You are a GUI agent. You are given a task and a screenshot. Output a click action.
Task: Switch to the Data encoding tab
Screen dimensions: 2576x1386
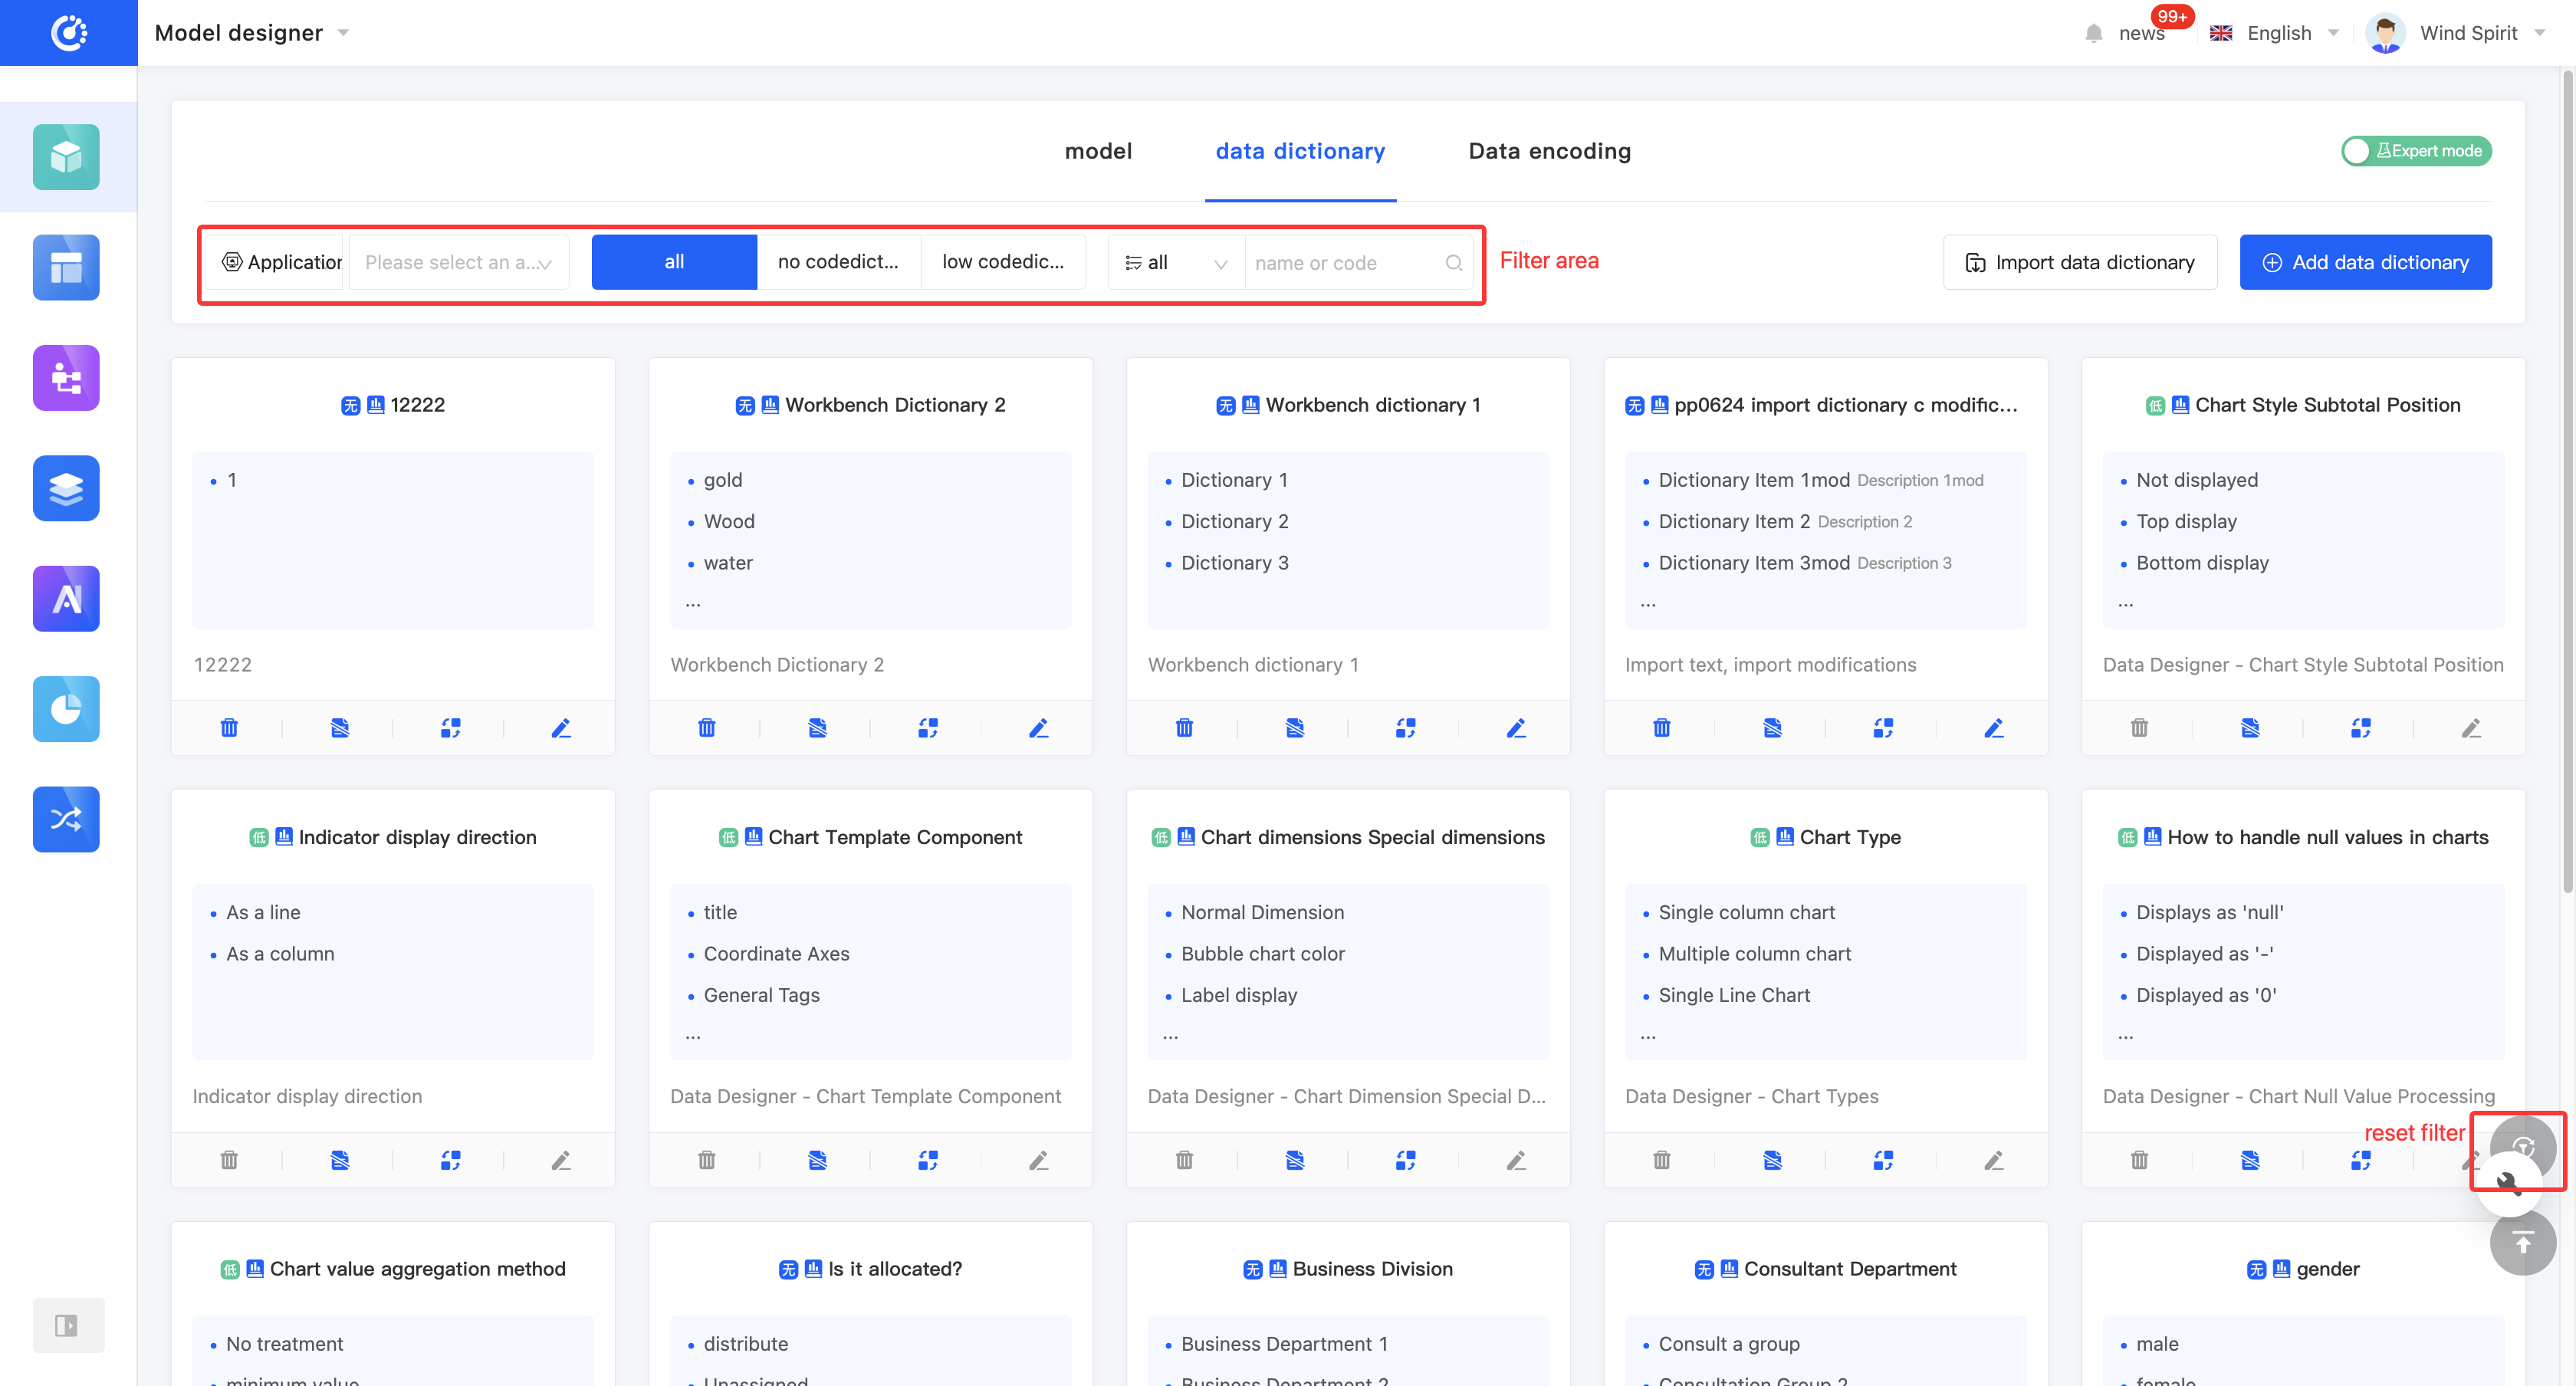coord(1549,151)
